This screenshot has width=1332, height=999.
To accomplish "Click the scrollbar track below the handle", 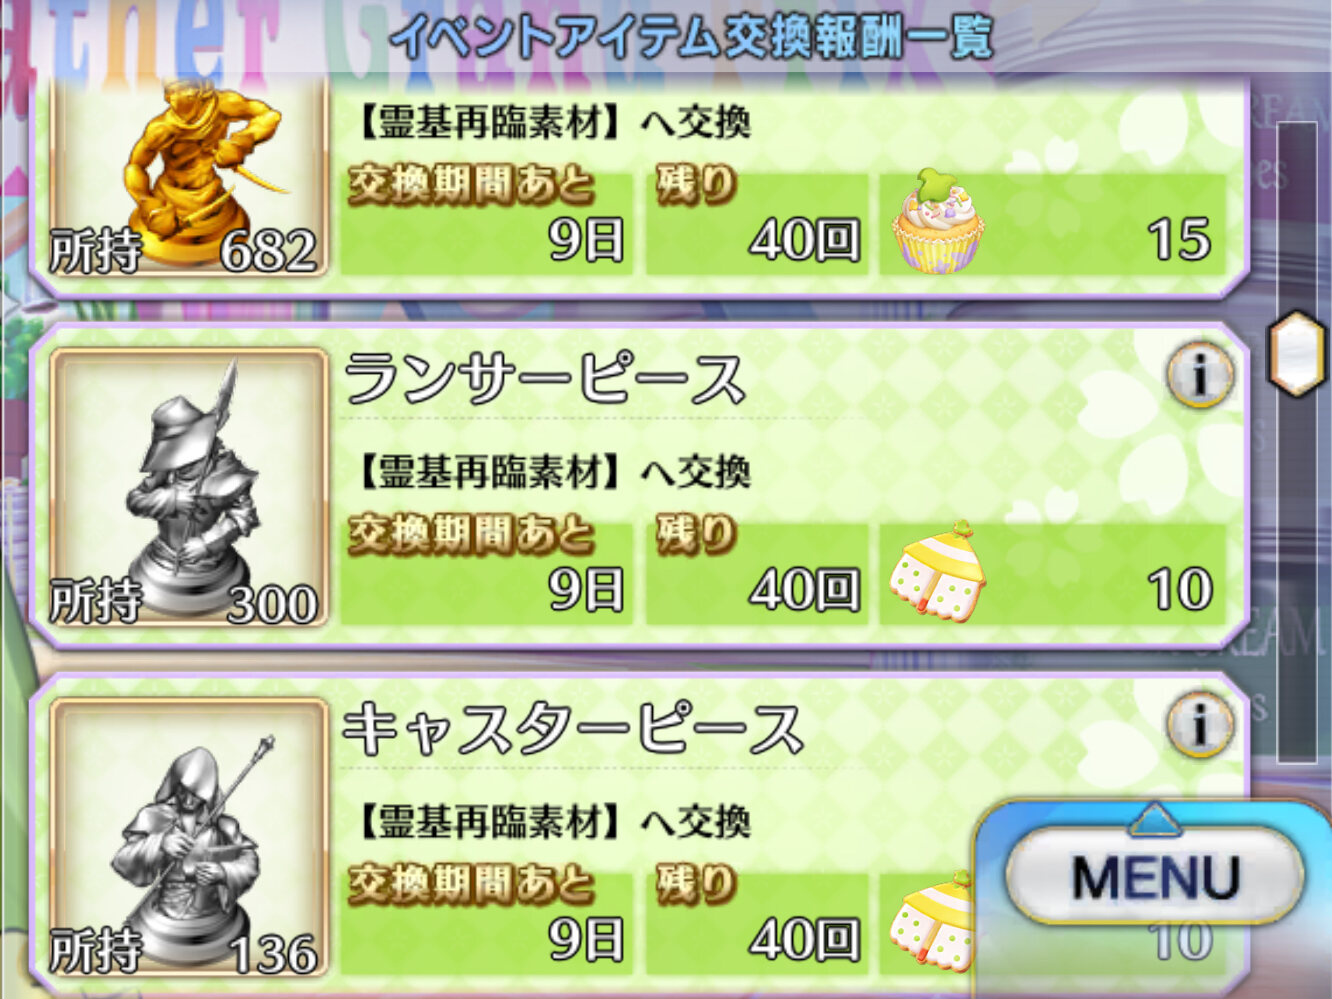I will (x=1297, y=580).
